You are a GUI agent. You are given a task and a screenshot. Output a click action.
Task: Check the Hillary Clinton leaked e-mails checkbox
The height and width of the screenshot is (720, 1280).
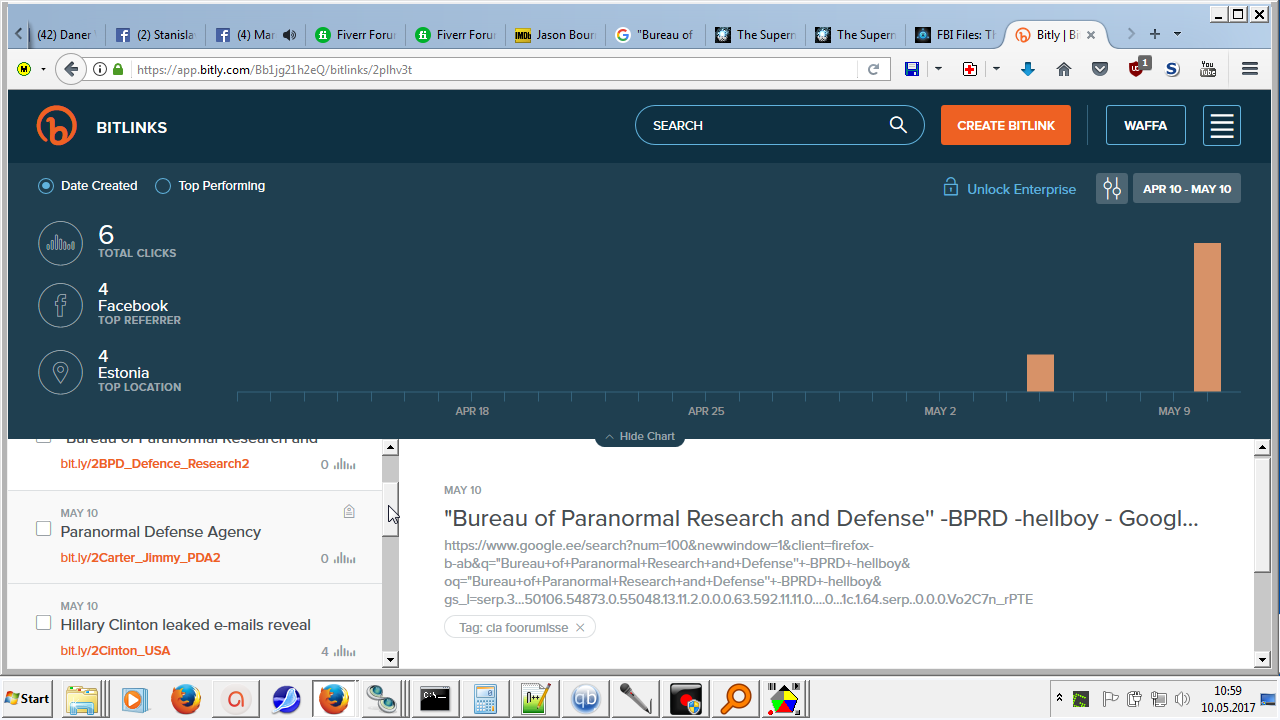(43, 623)
